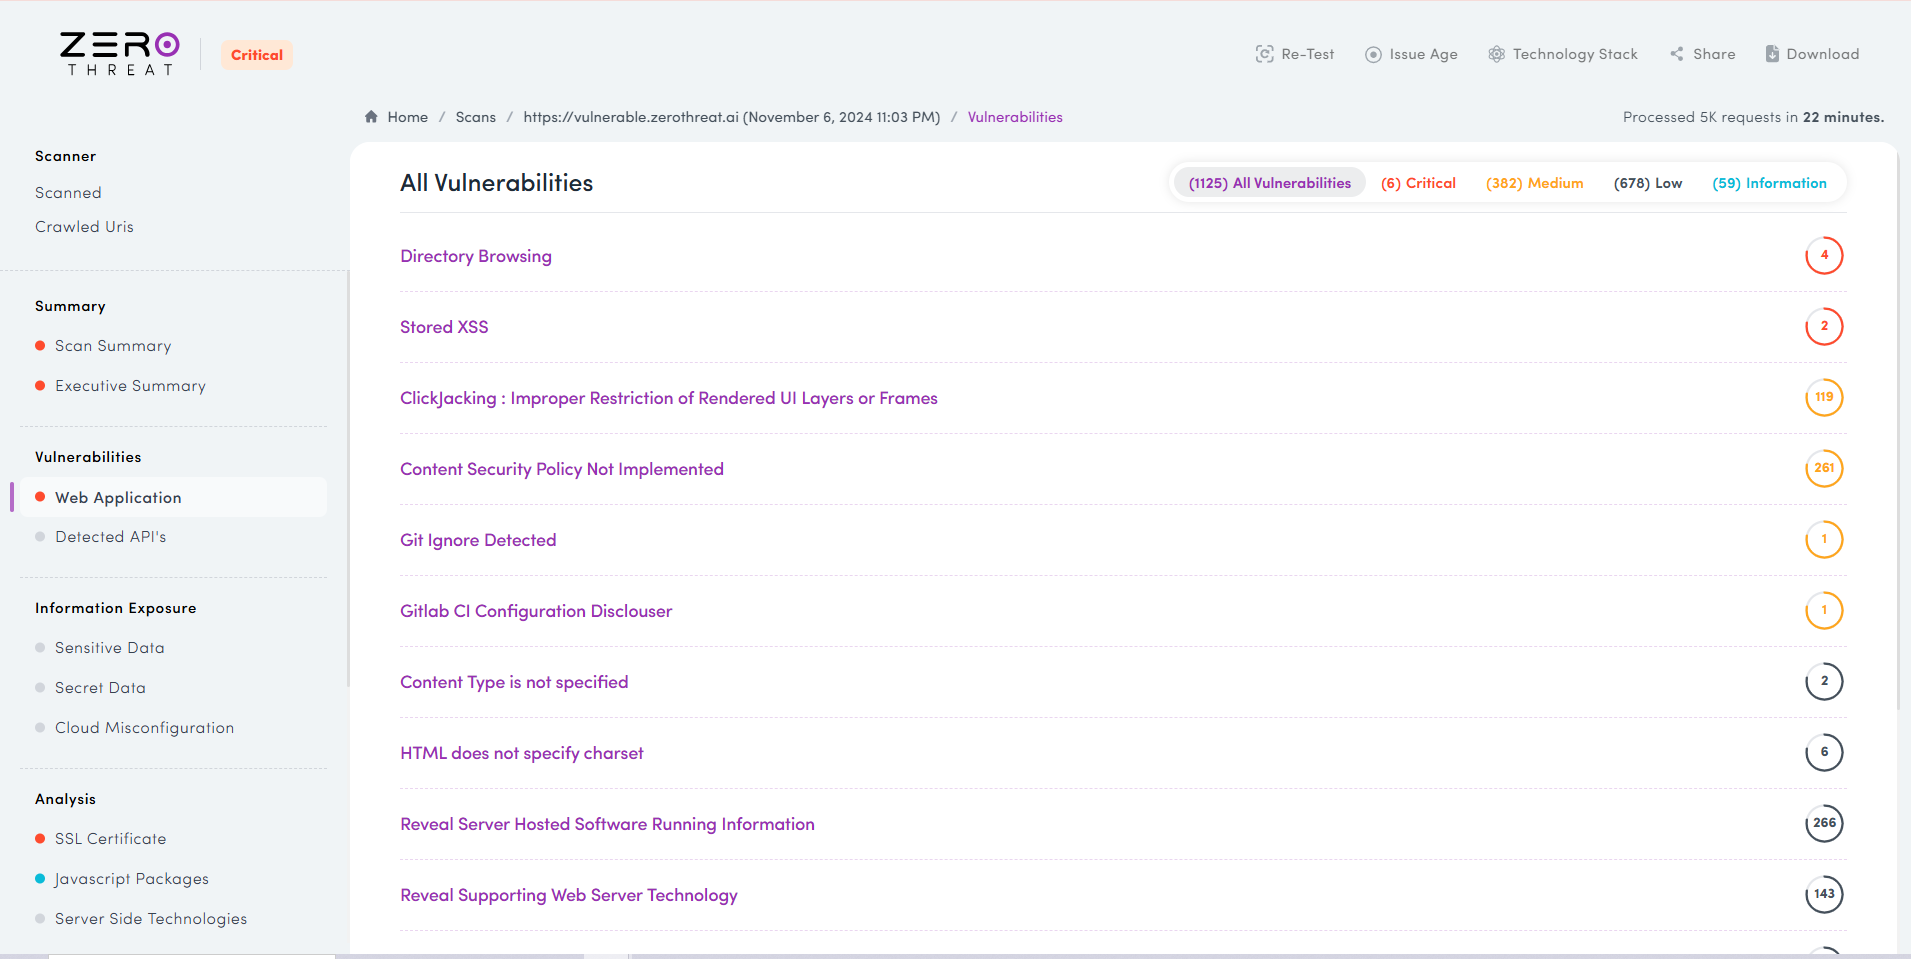This screenshot has width=1911, height=959.
Task: Click the Home breadcrumb house icon
Action: pyautogui.click(x=371, y=117)
